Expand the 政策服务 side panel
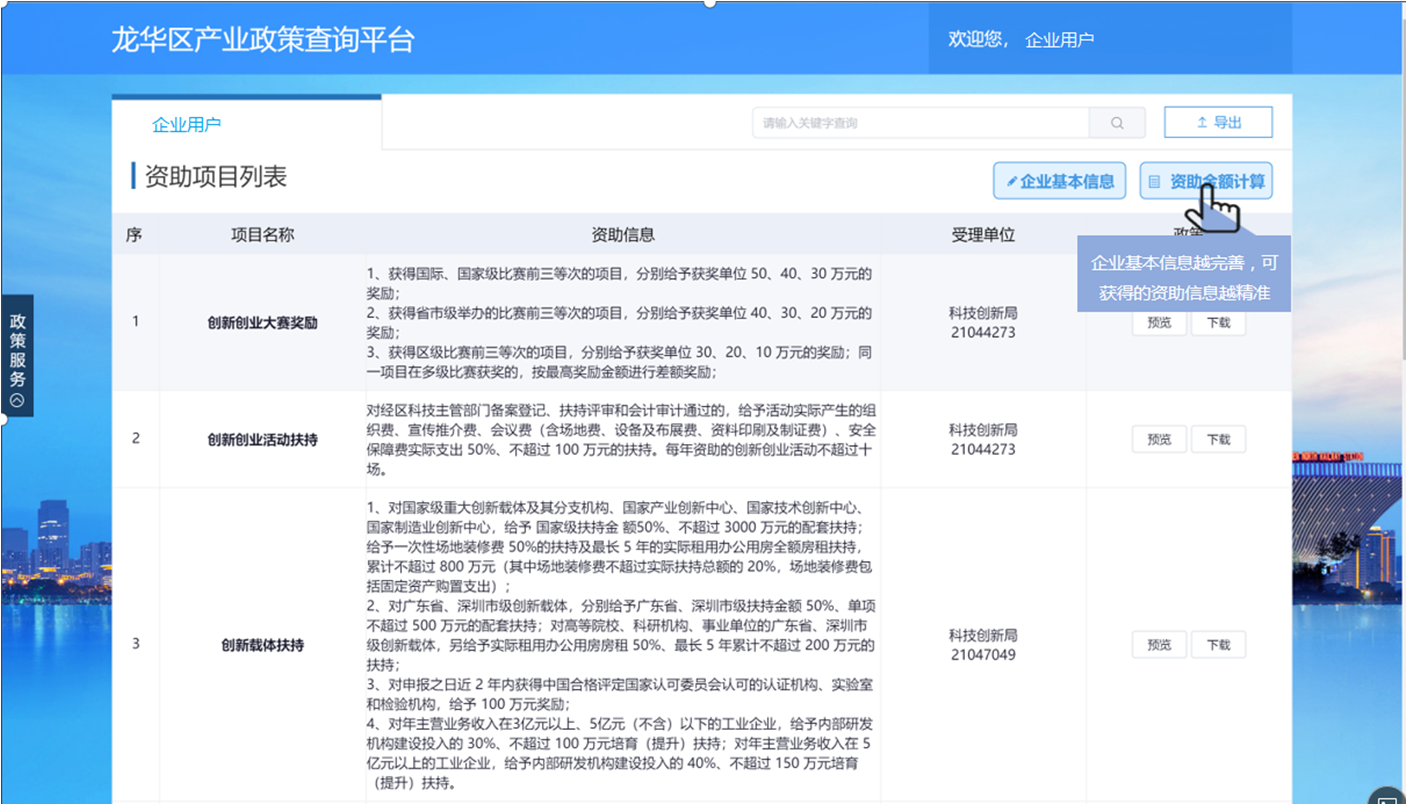The width and height of the screenshot is (1407, 805). [x=17, y=350]
